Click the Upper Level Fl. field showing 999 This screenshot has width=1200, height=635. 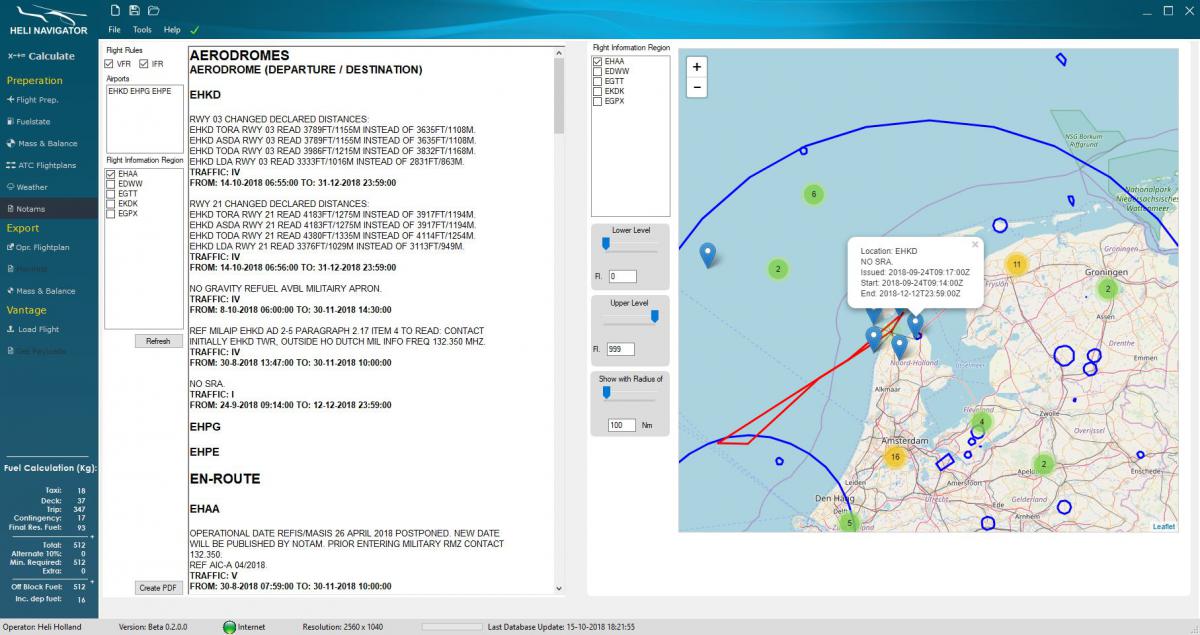tap(622, 349)
